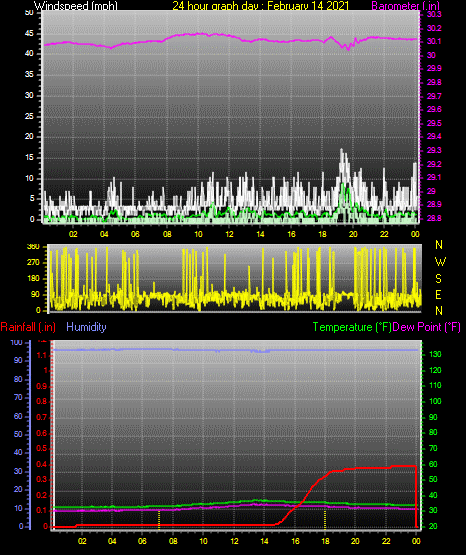This screenshot has height=555, width=466.
Task: Click the 'Barometer (.in)' label
Action: coord(405,5)
